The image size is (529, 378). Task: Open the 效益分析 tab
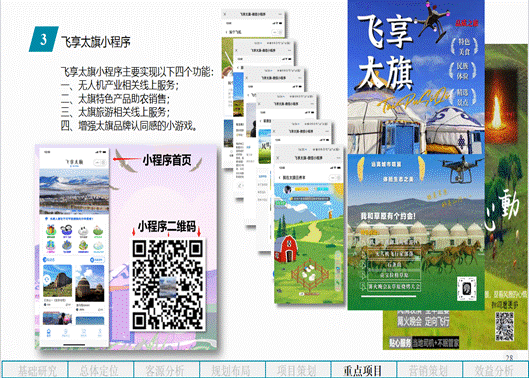495,370
